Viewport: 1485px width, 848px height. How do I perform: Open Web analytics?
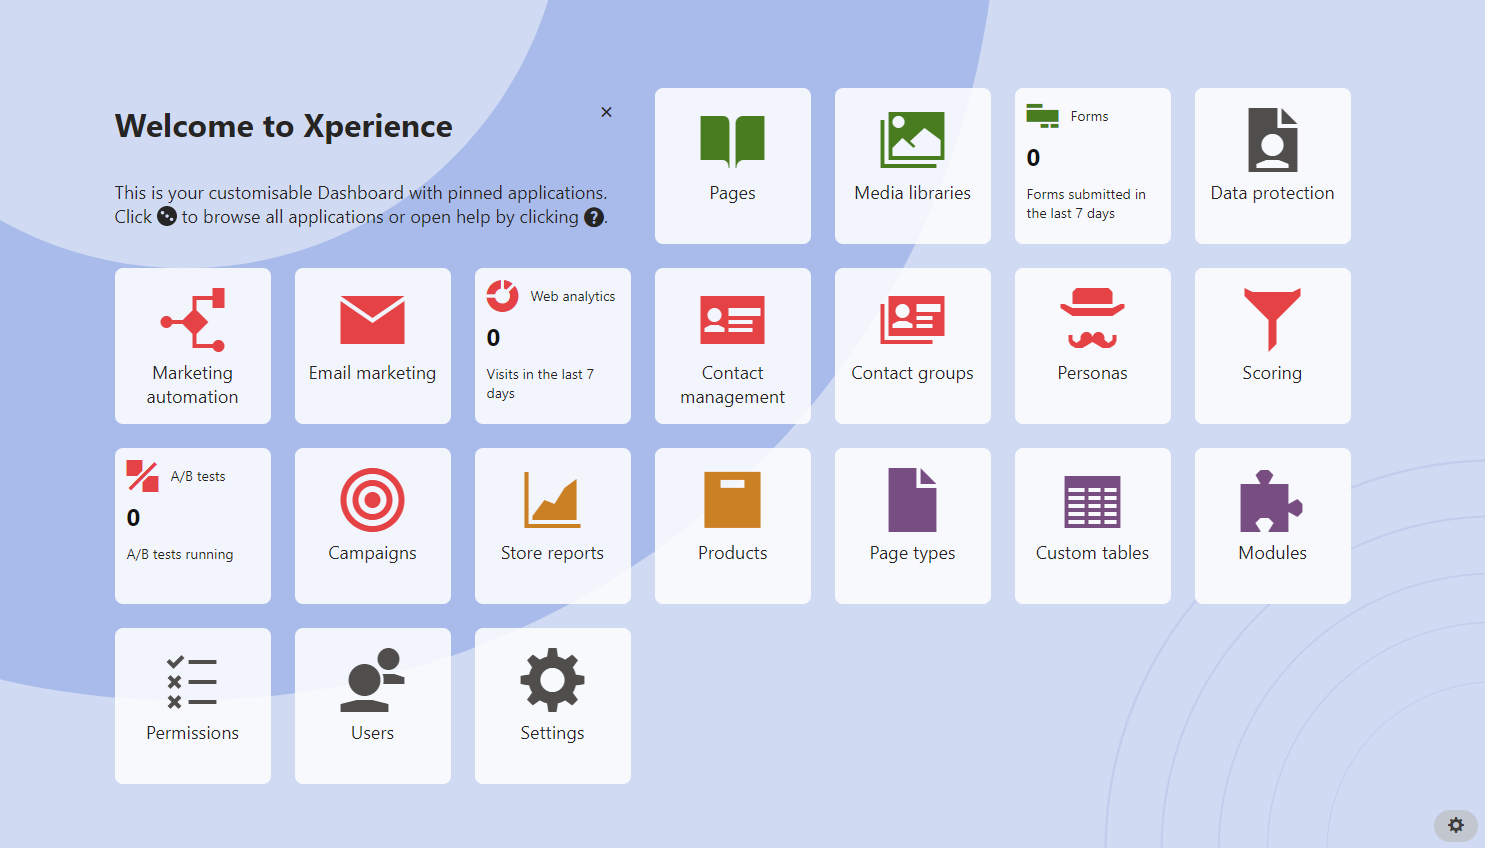point(552,345)
